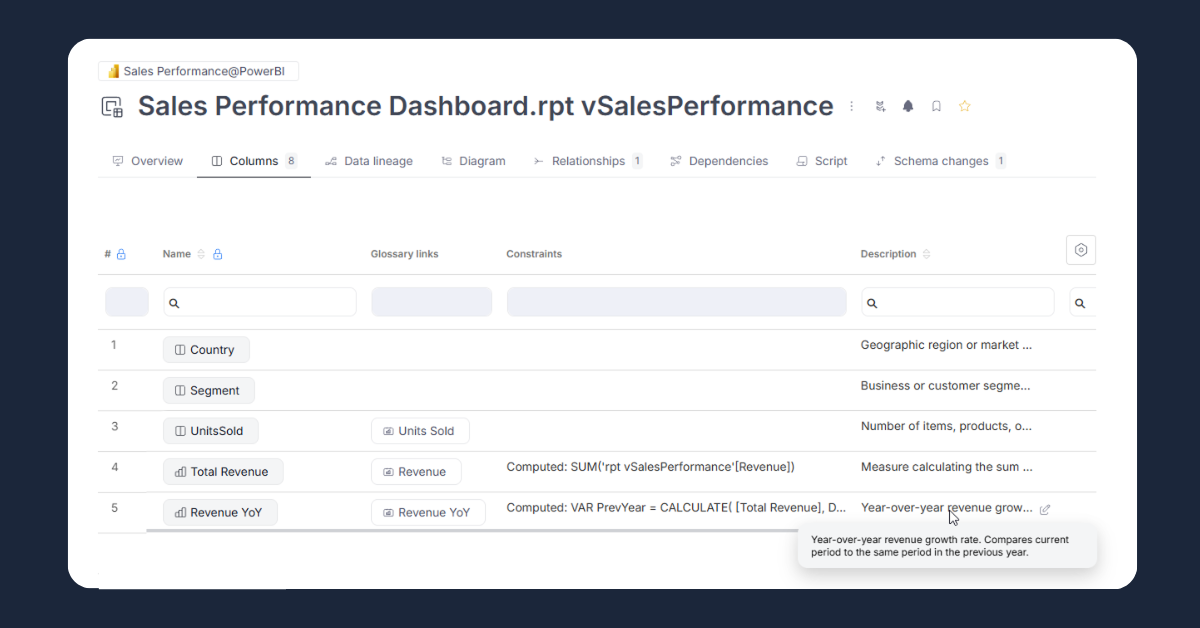Open the three-dot menu next to title
This screenshot has height=628, width=1200.
852,106
